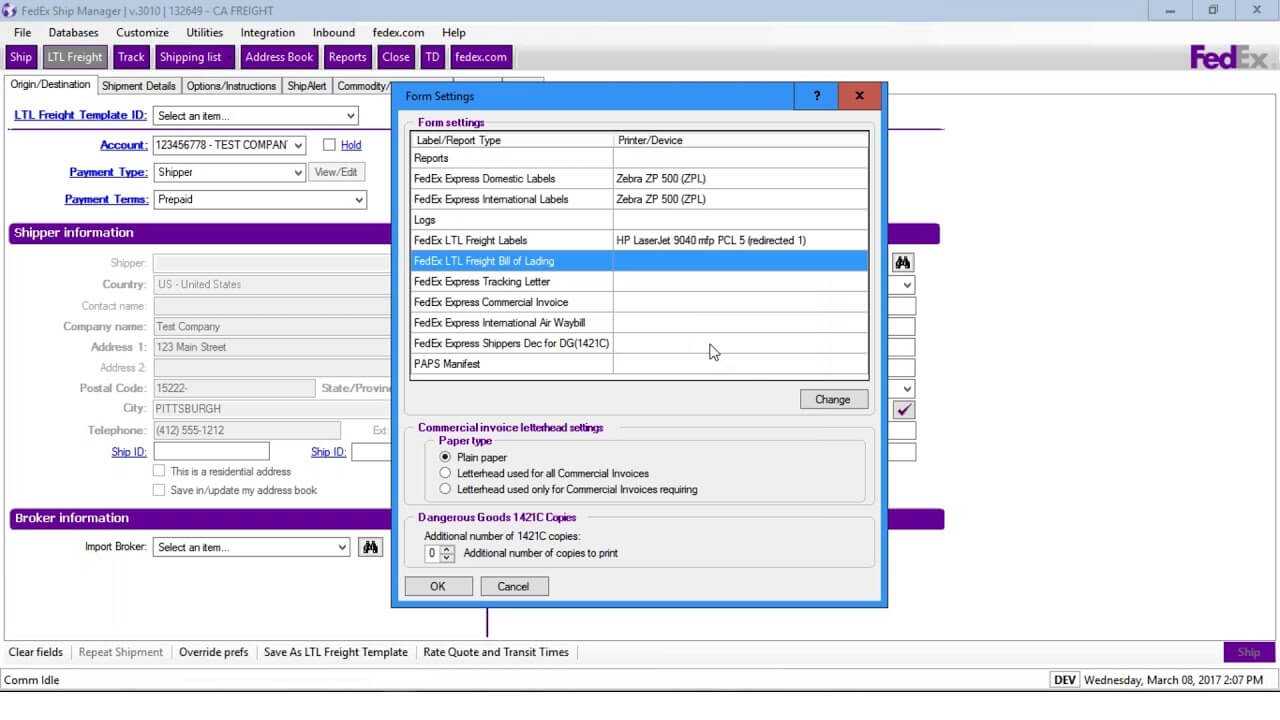
Task: Click the green checkmark icon near State field
Action: click(x=903, y=409)
